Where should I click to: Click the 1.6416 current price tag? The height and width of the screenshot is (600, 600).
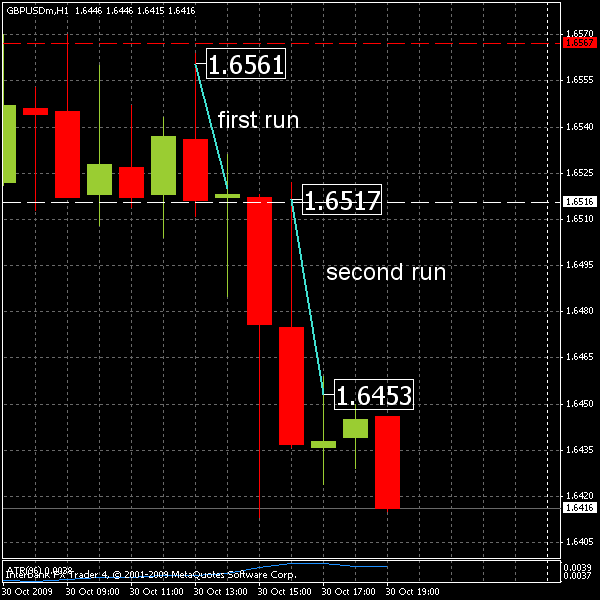coord(579,508)
